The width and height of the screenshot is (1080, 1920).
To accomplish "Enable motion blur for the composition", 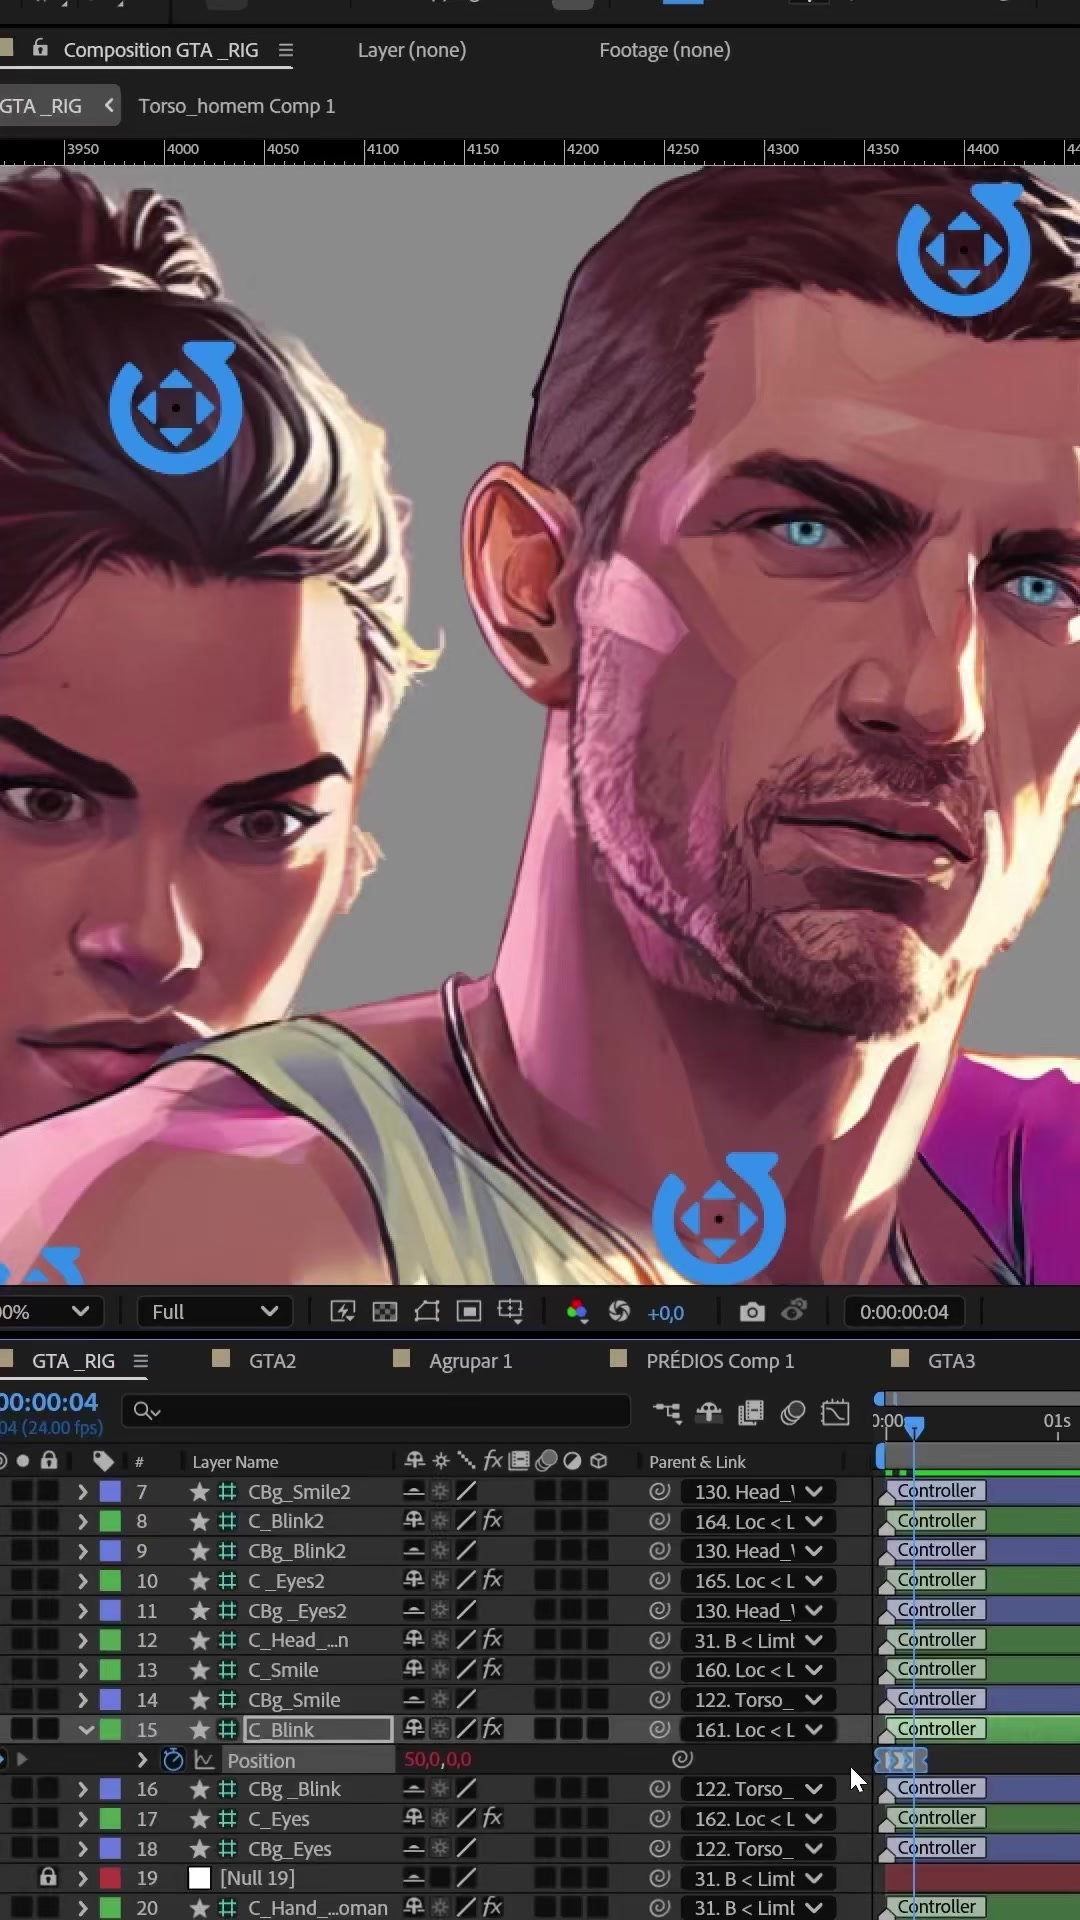I will (793, 1412).
